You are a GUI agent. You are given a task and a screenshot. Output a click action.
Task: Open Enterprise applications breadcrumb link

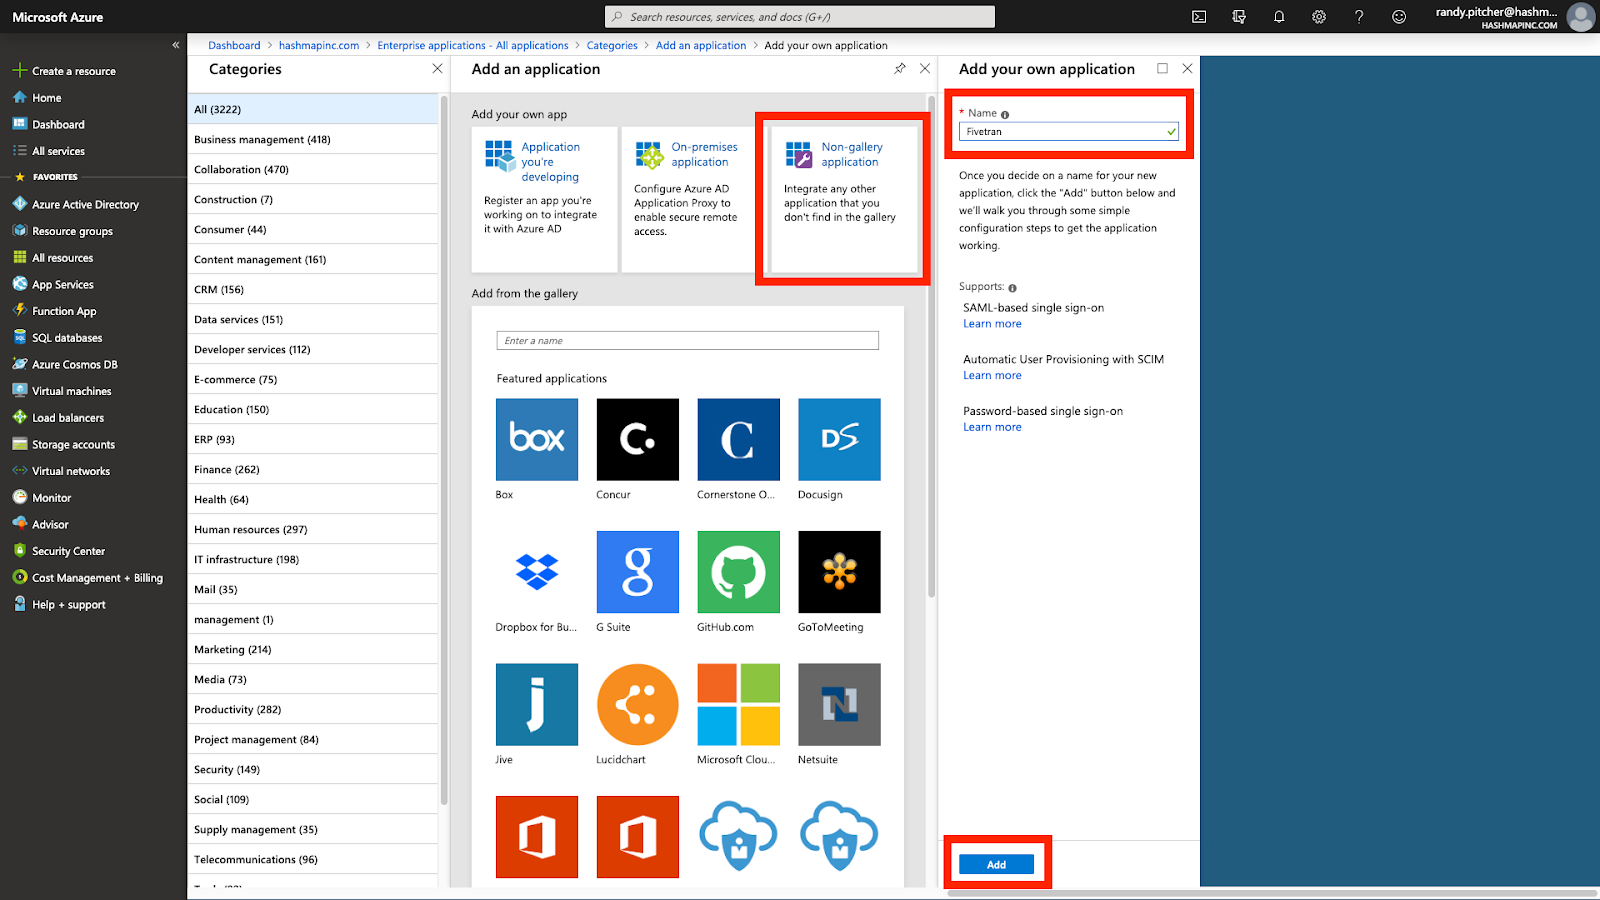473,45
